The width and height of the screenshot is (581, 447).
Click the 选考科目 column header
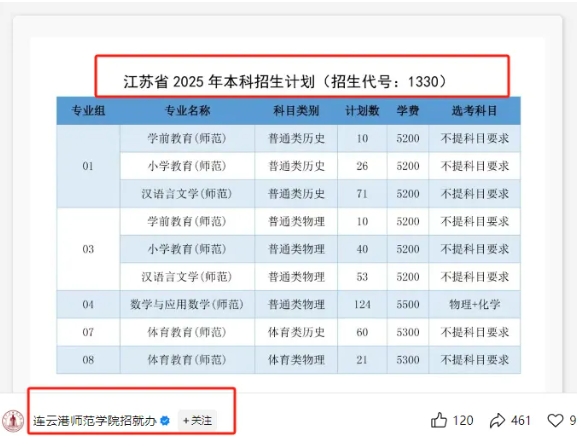click(x=474, y=110)
